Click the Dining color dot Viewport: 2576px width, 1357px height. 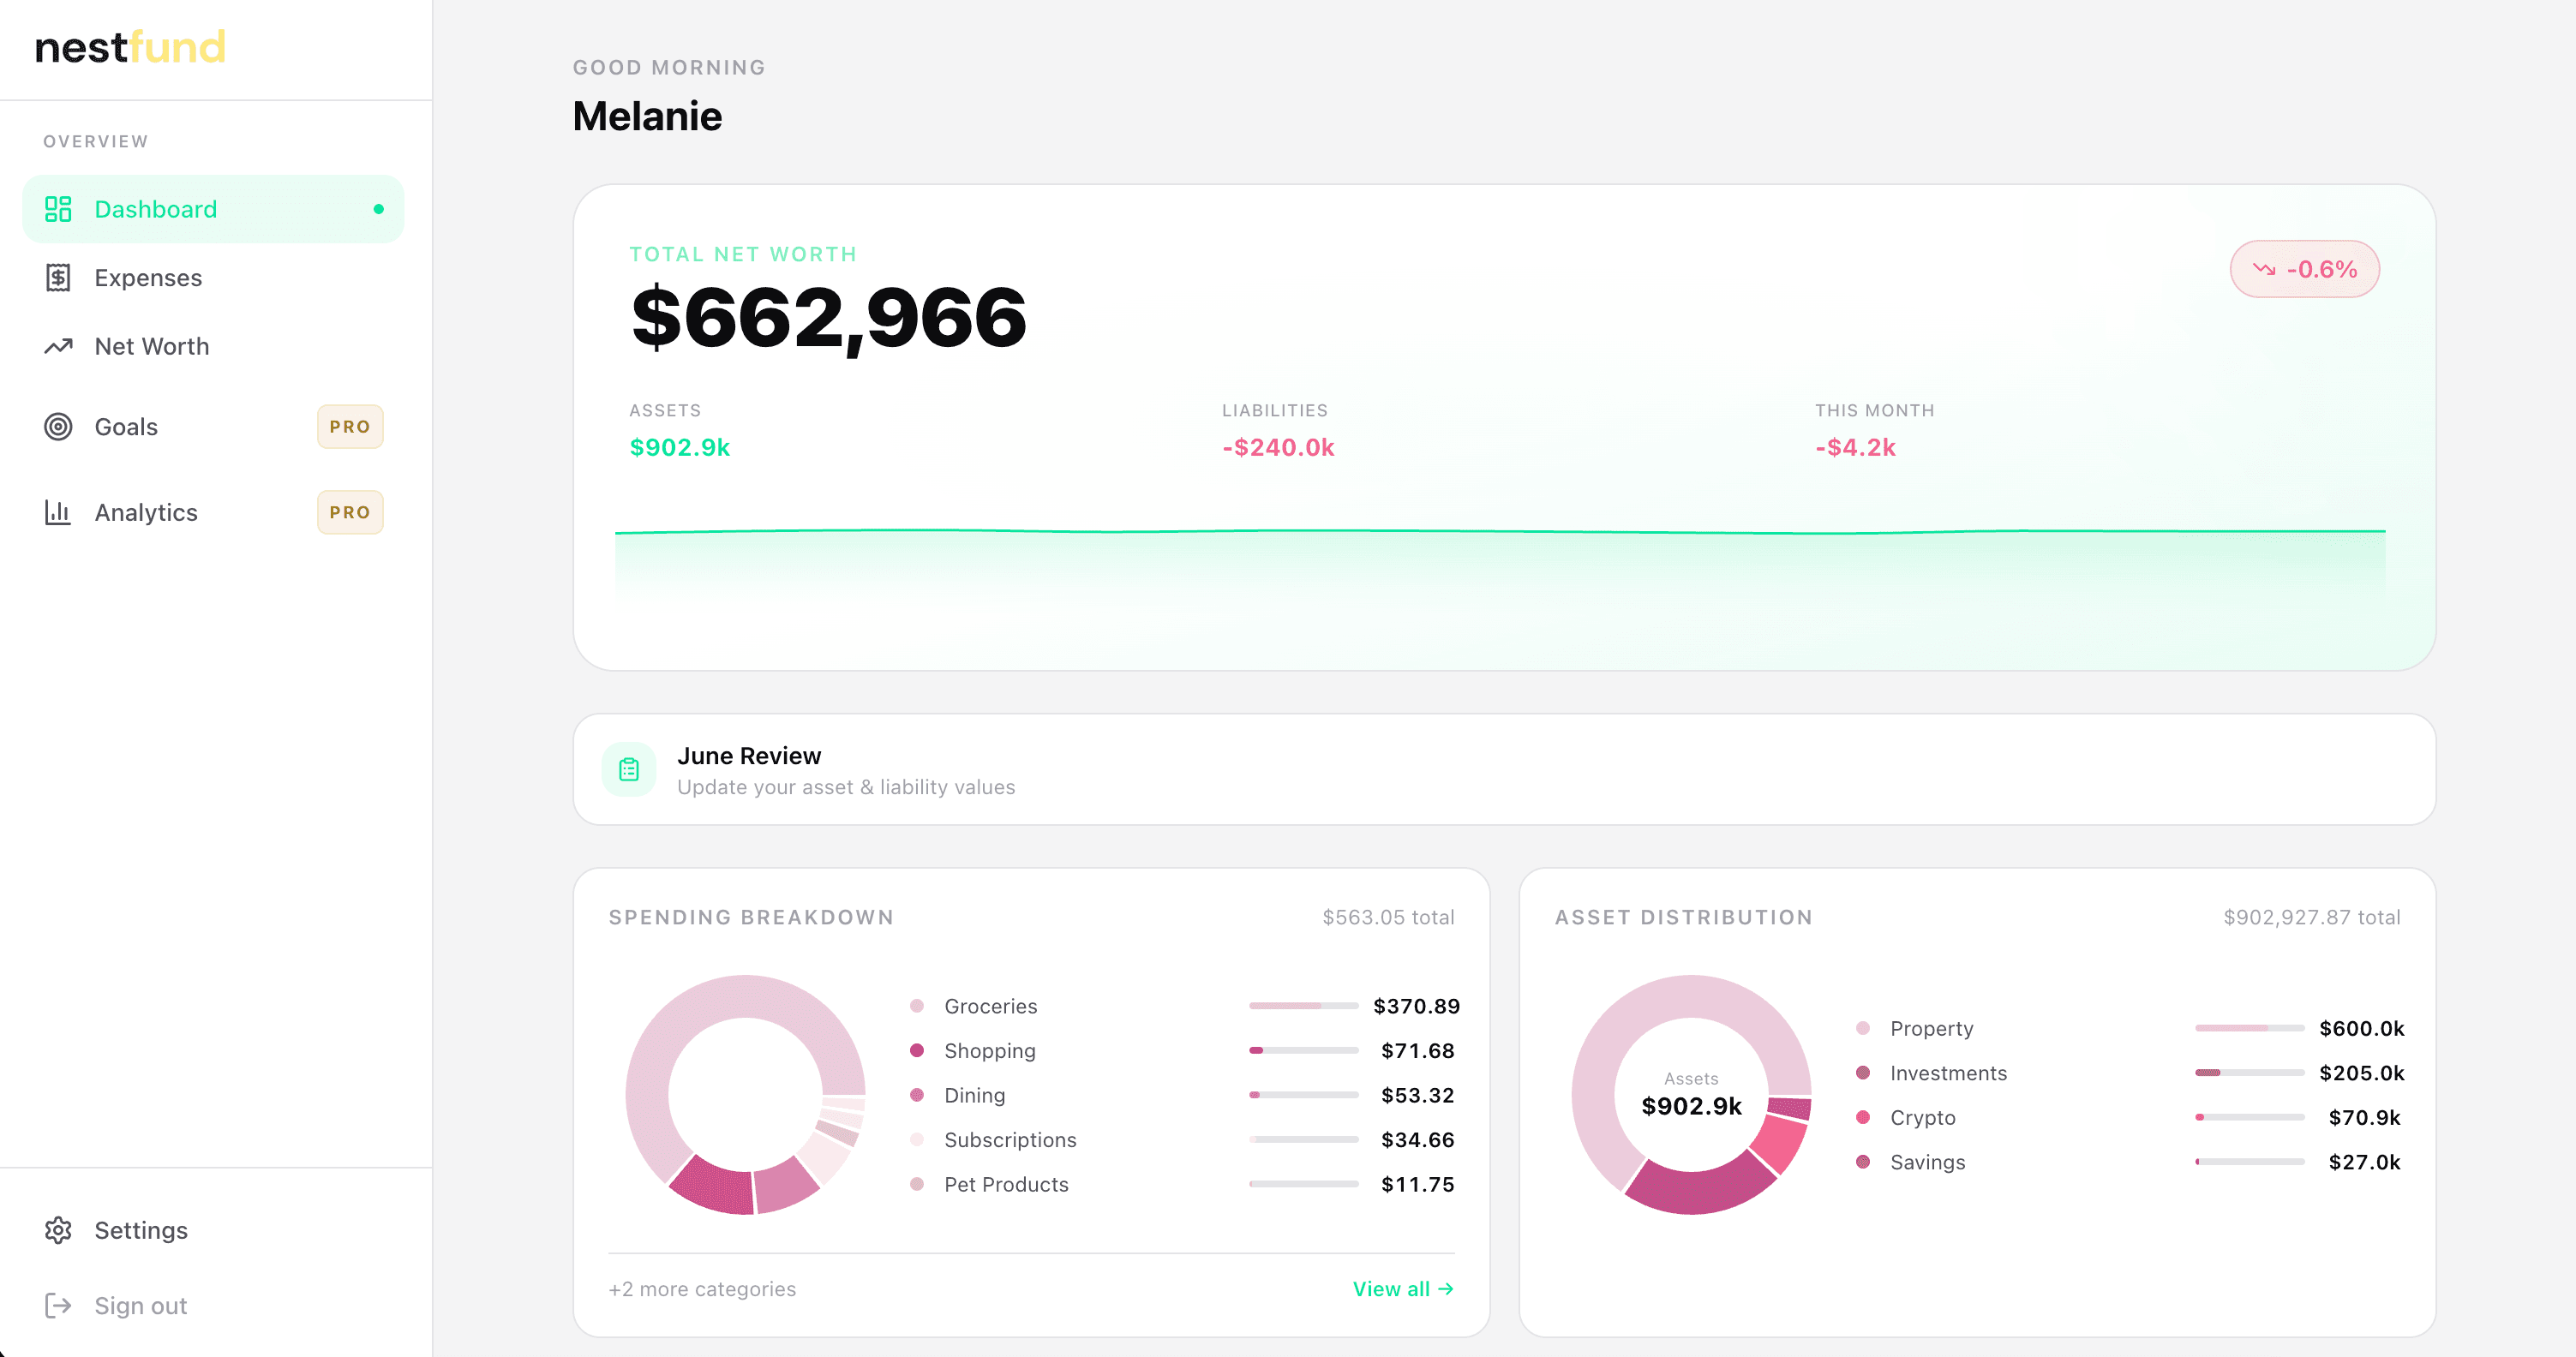(917, 1095)
